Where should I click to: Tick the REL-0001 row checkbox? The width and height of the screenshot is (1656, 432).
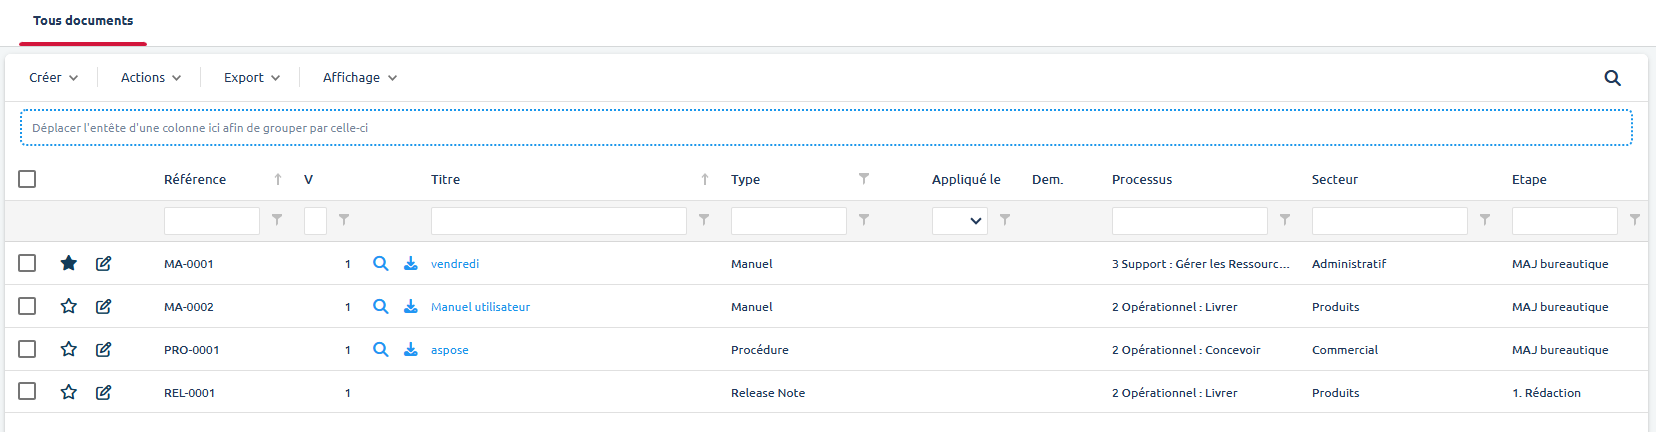27,392
